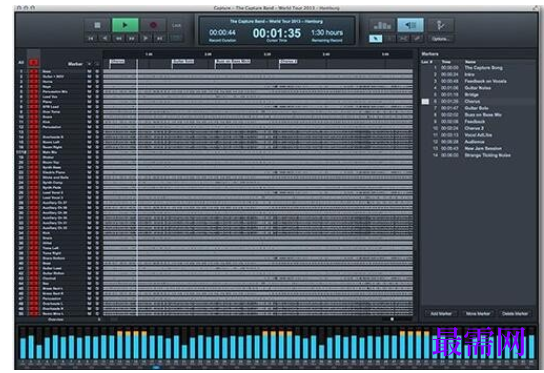Solo track 2 using its S button
544x373 pixels.
pyautogui.click(x=97, y=77)
